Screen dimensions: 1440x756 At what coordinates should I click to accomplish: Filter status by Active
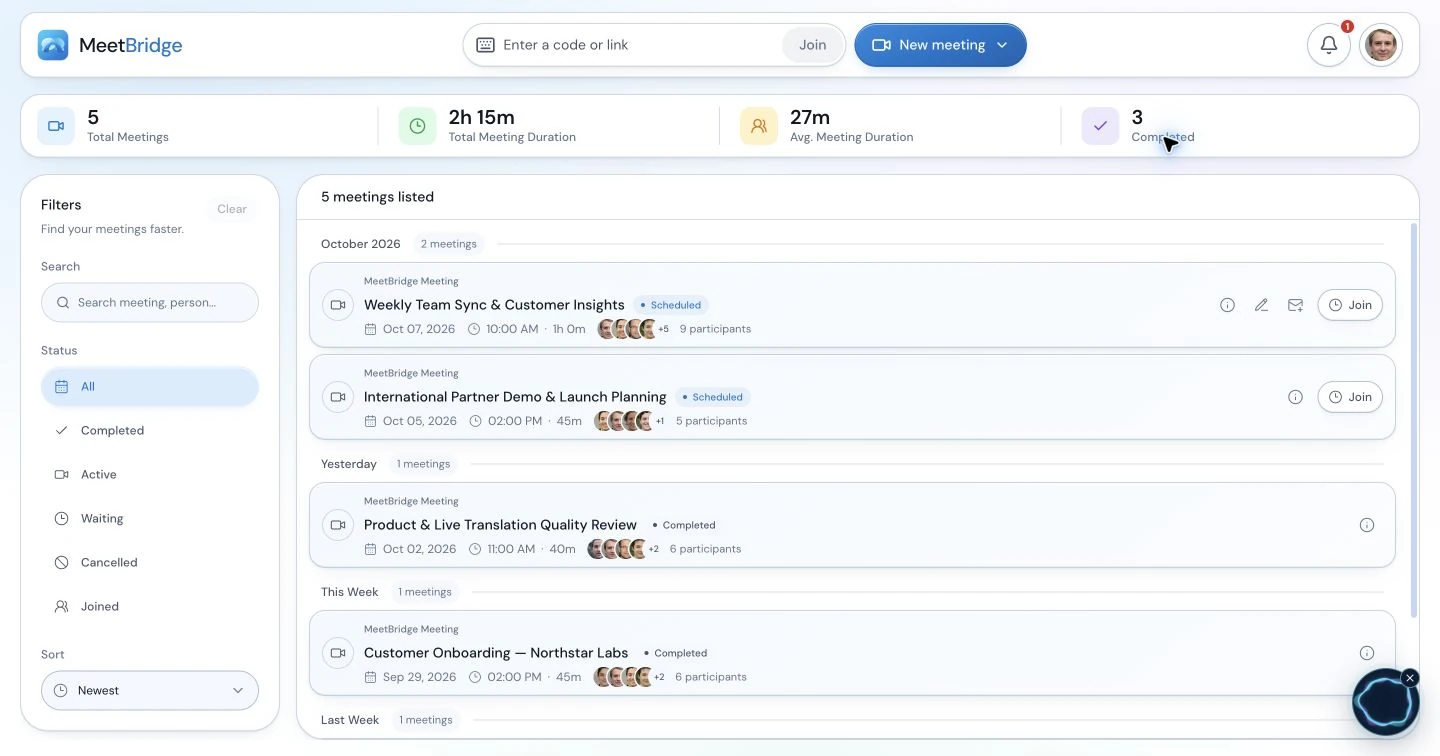(x=150, y=475)
